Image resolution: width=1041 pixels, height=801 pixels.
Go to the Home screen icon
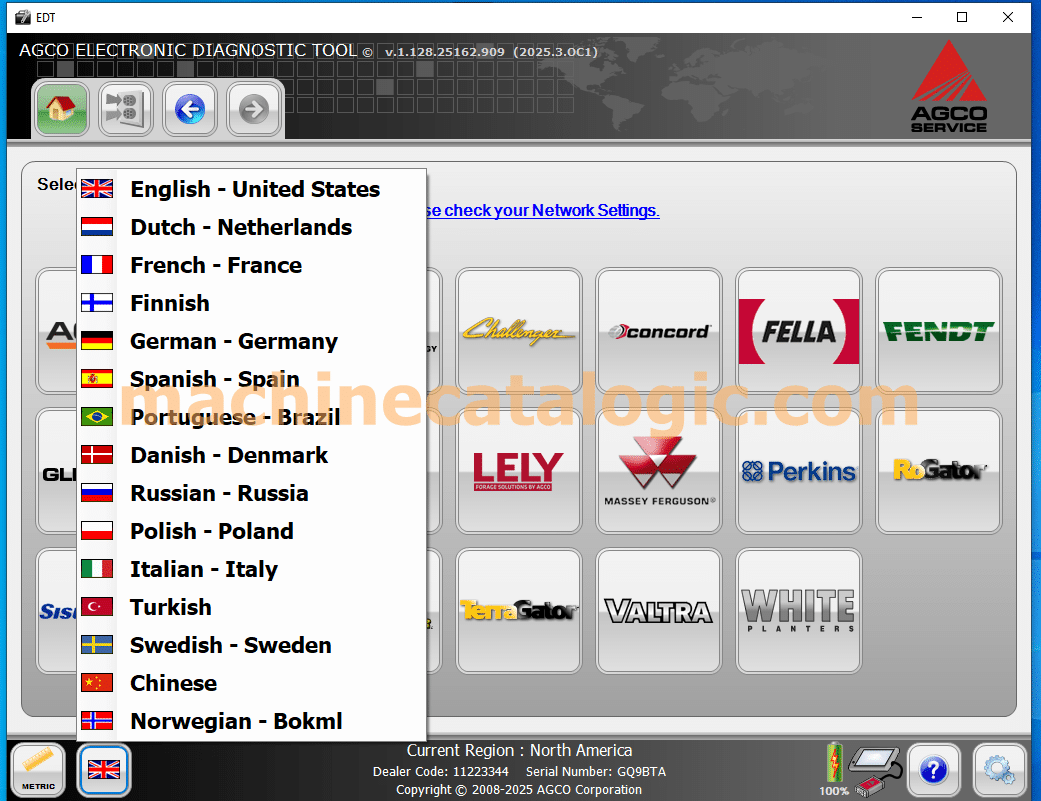[x=61, y=109]
